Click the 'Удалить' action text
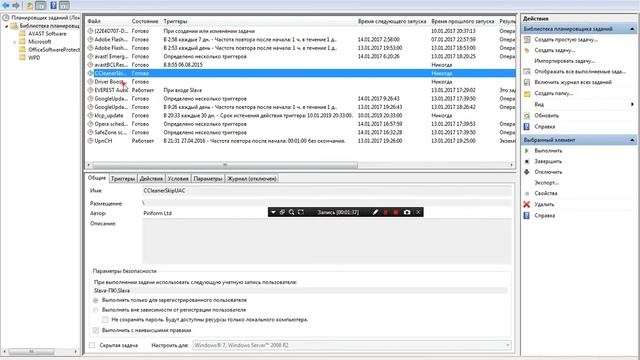640x360 pixels. [x=544, y=204]
